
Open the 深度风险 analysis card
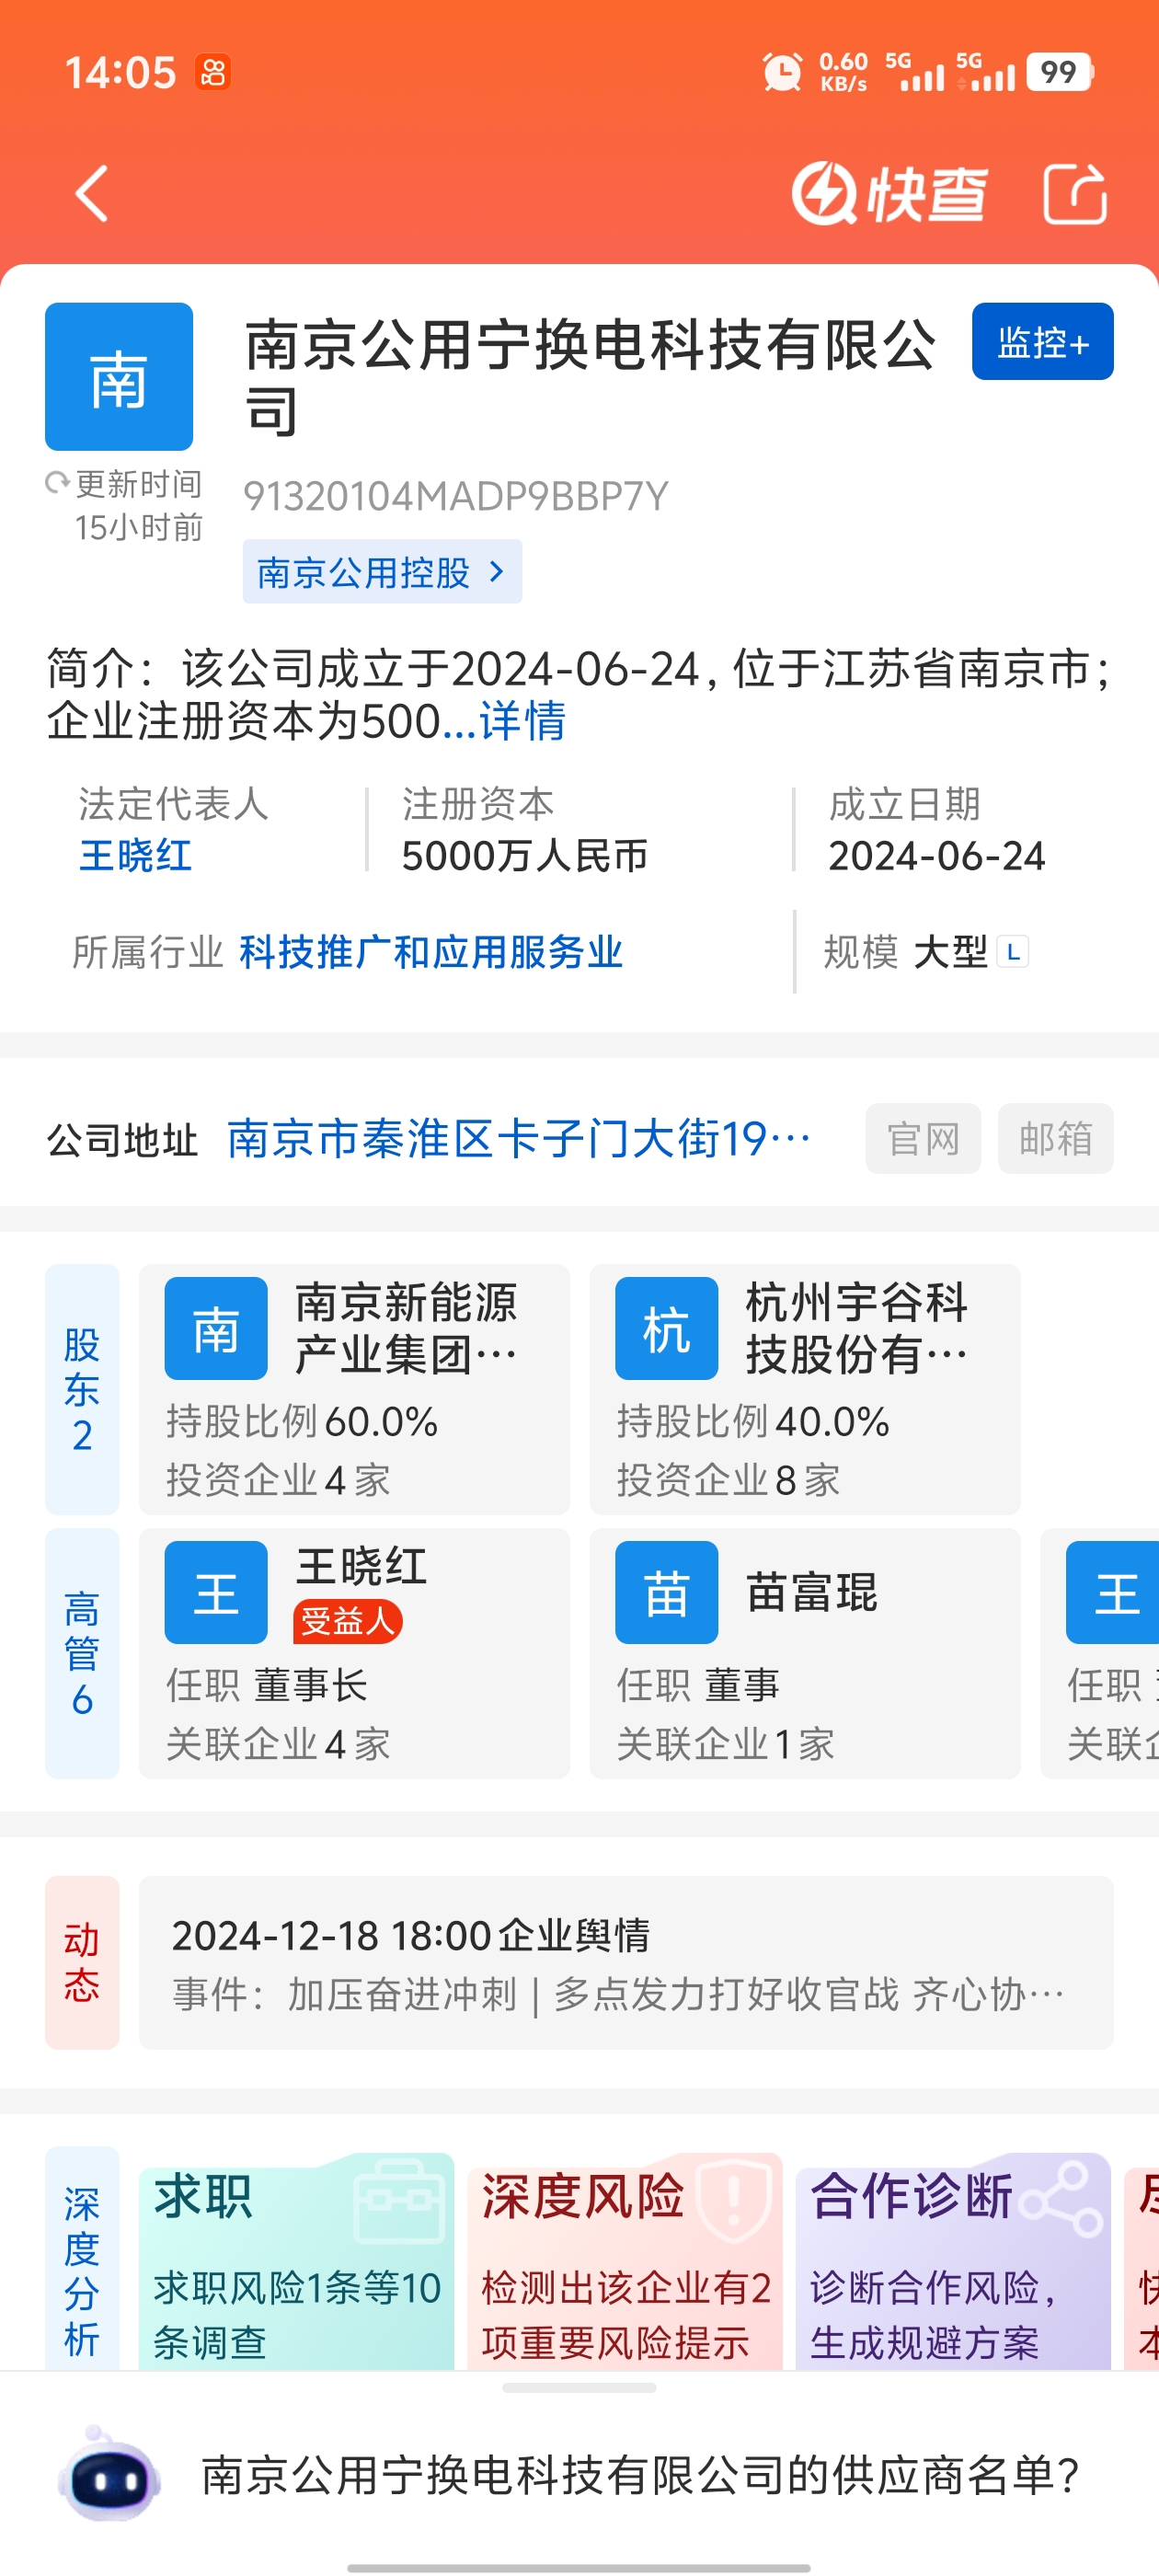tap(624, 2261)
